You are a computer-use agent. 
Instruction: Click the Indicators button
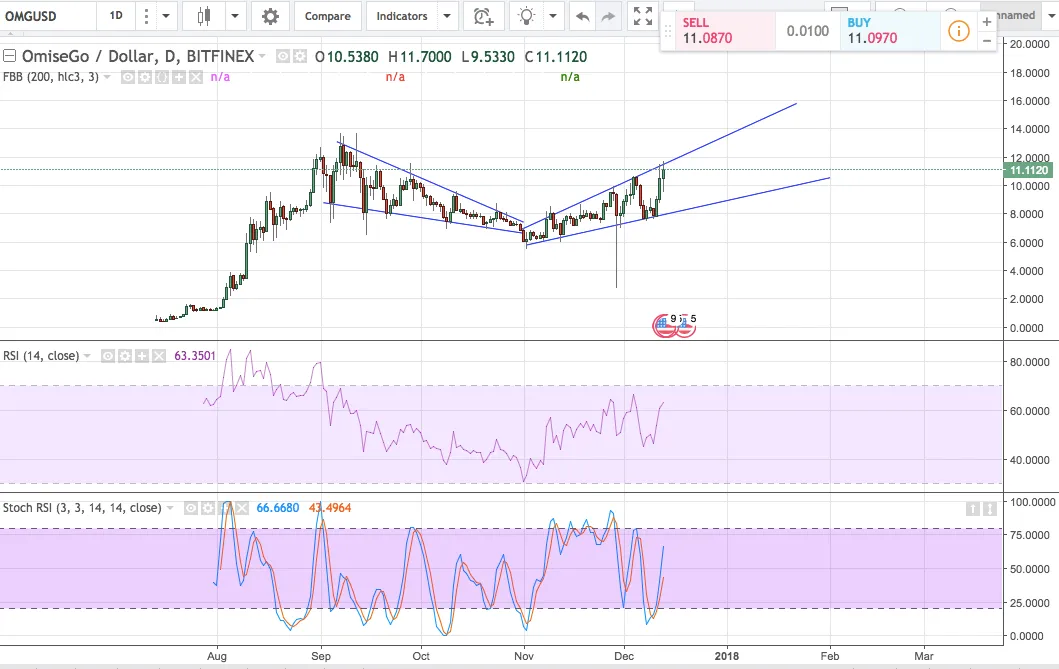point(402,16)
